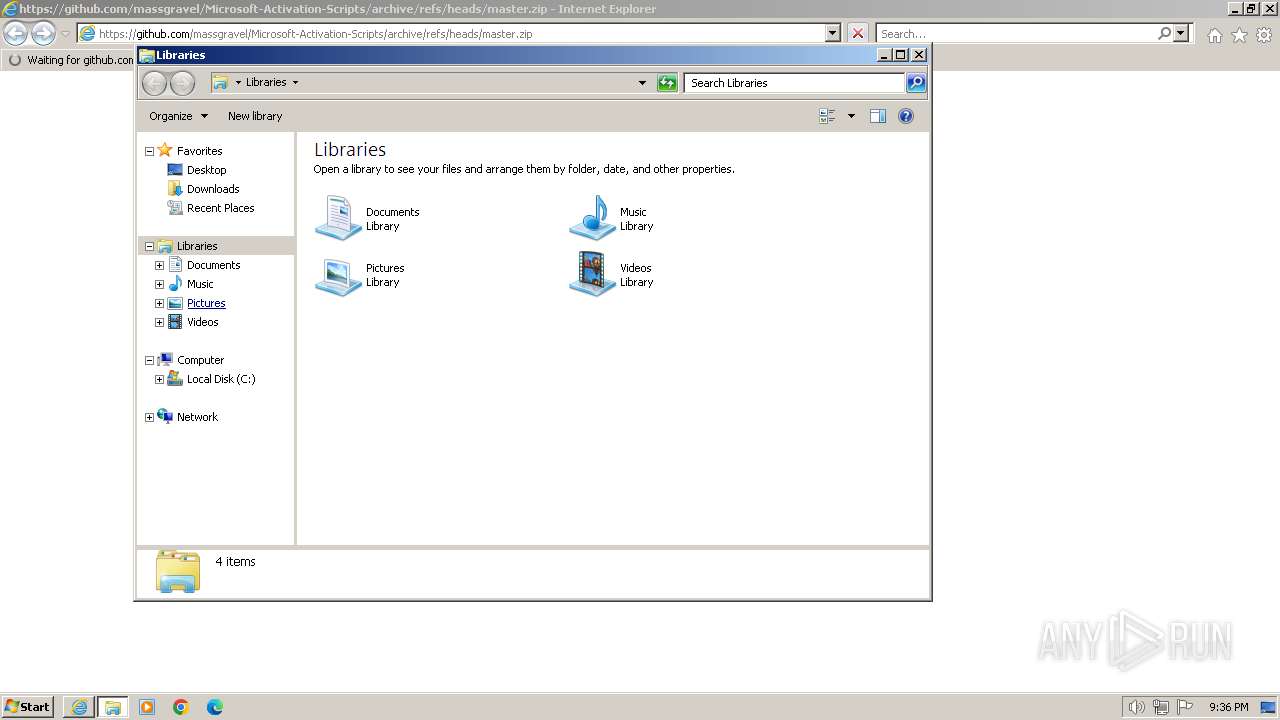Select the Videos item in navigation tree

202,322
